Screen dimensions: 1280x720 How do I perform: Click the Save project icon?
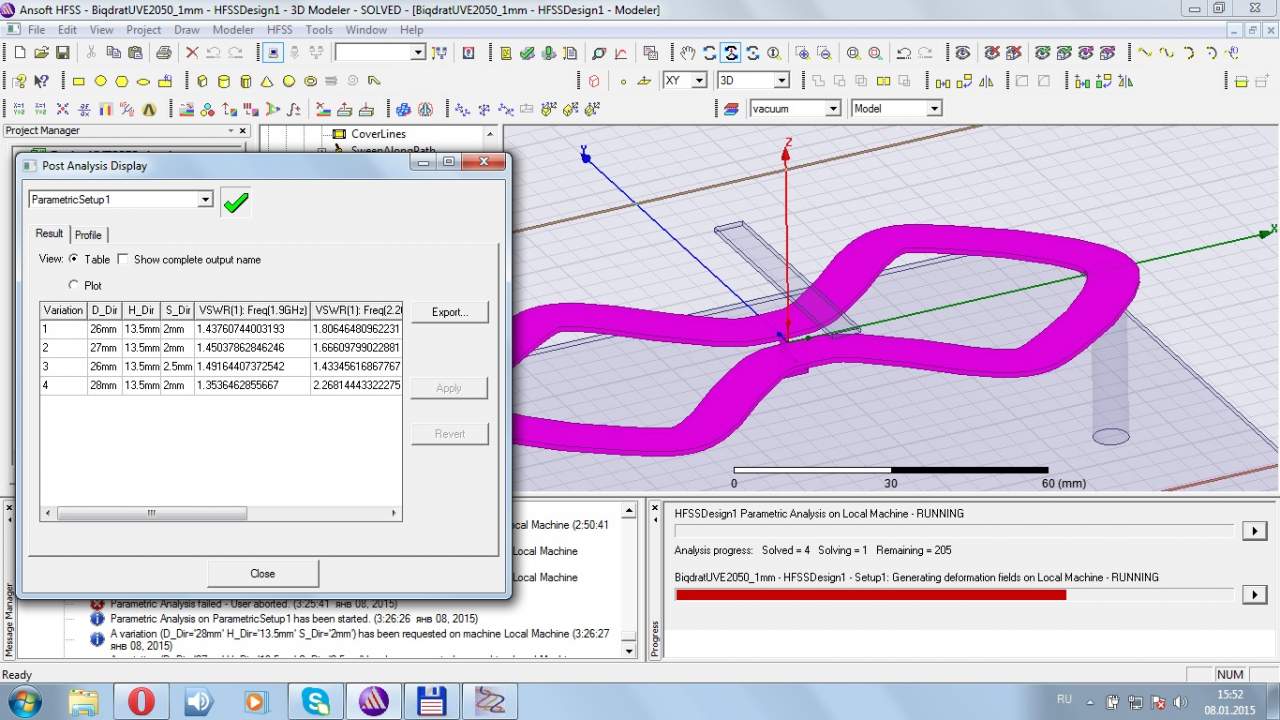click(62, 53)
